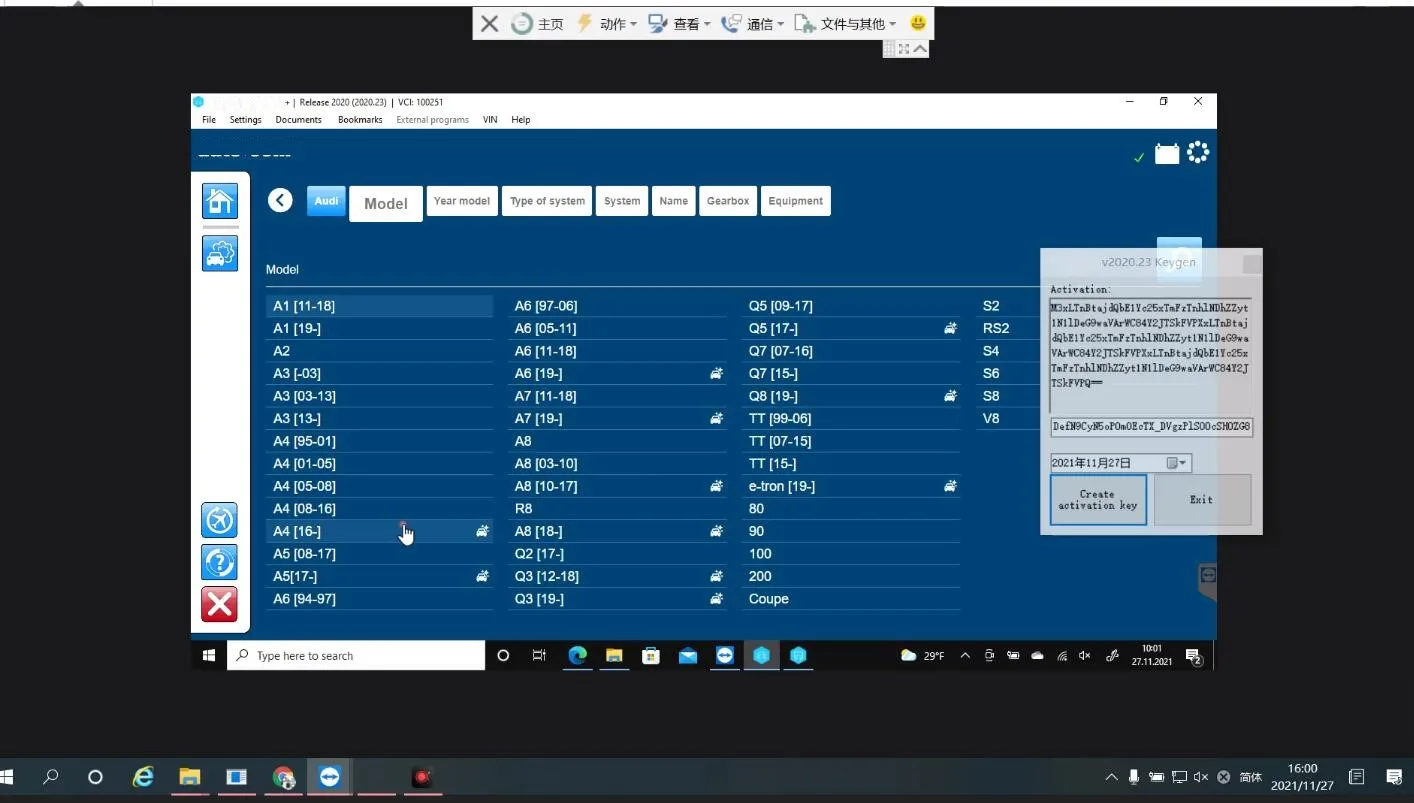This screenshot has height=803, width=1414.
Task: Open the Help menu
Action: click(x=520, y=120)
